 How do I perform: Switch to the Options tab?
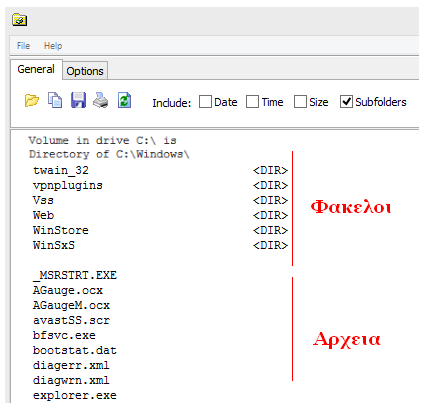(85, 71)
